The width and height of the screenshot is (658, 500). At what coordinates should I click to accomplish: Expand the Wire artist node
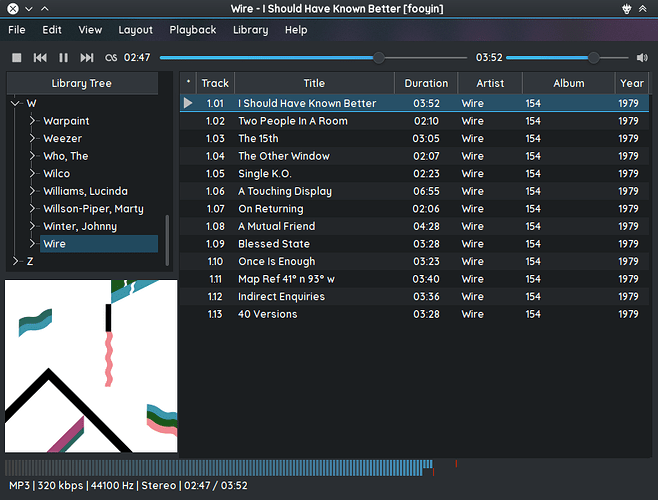[32, 243]
